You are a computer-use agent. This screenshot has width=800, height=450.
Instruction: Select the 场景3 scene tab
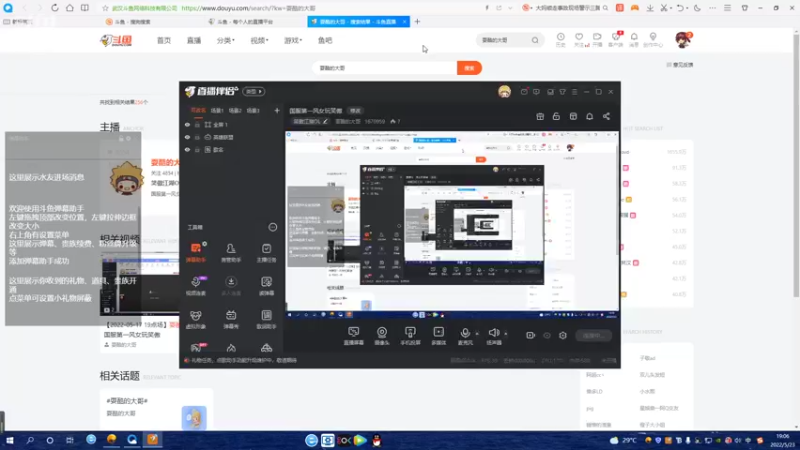253,111
